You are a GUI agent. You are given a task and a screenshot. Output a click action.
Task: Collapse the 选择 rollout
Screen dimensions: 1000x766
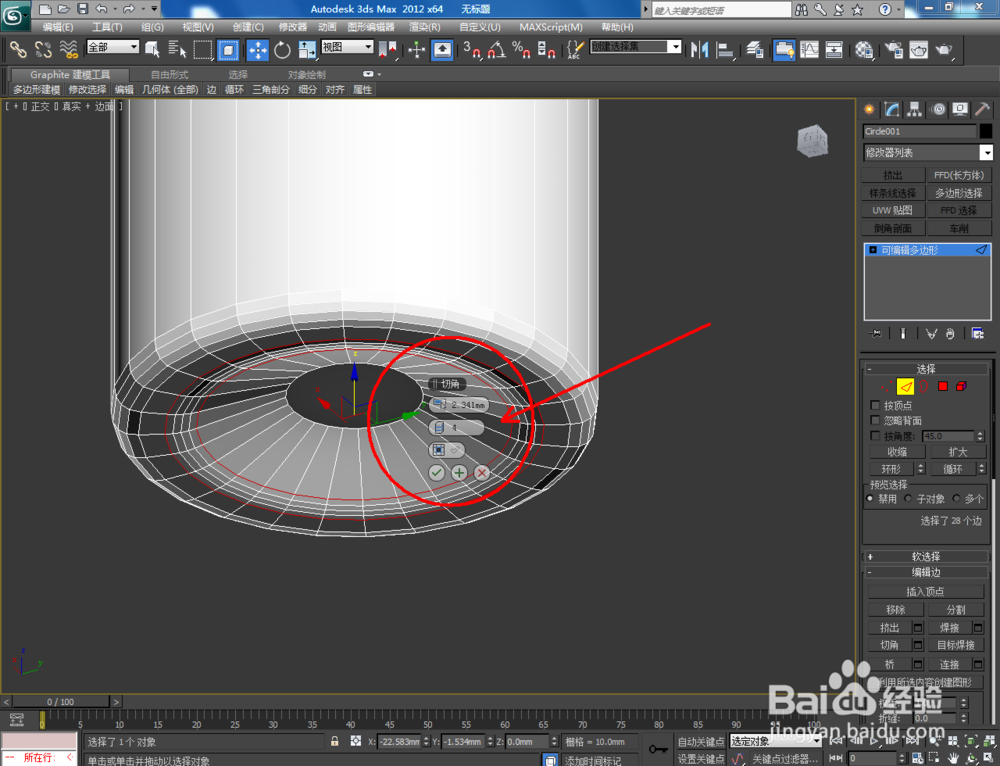(x=925, y=369)
